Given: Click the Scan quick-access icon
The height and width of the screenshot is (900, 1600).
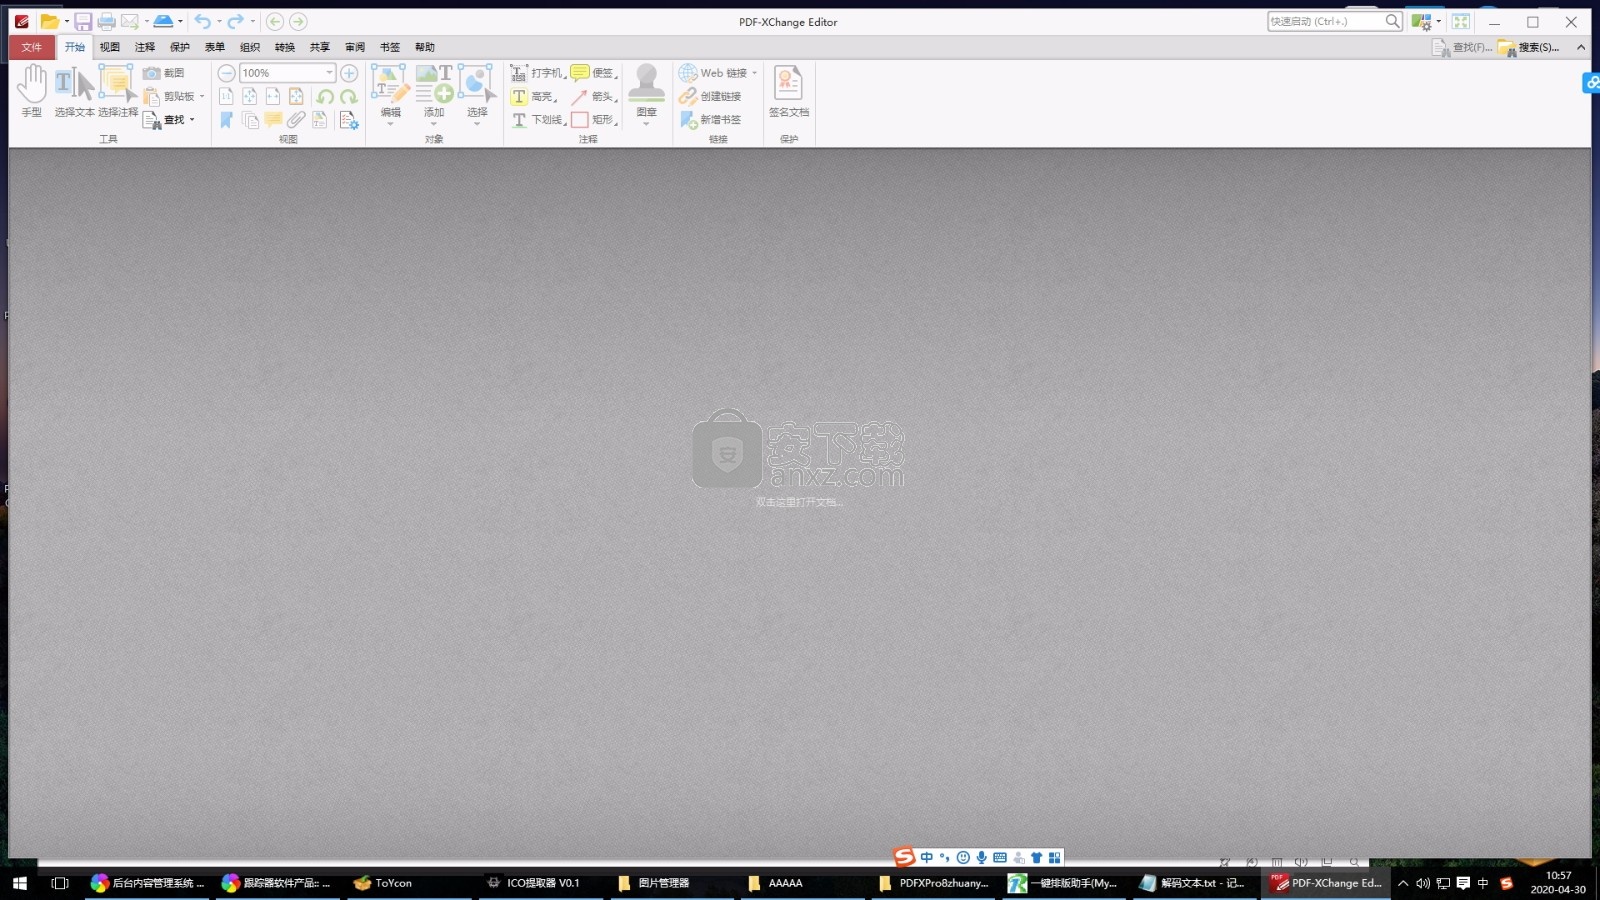Looking at the screenshot, I should [163, 21].
